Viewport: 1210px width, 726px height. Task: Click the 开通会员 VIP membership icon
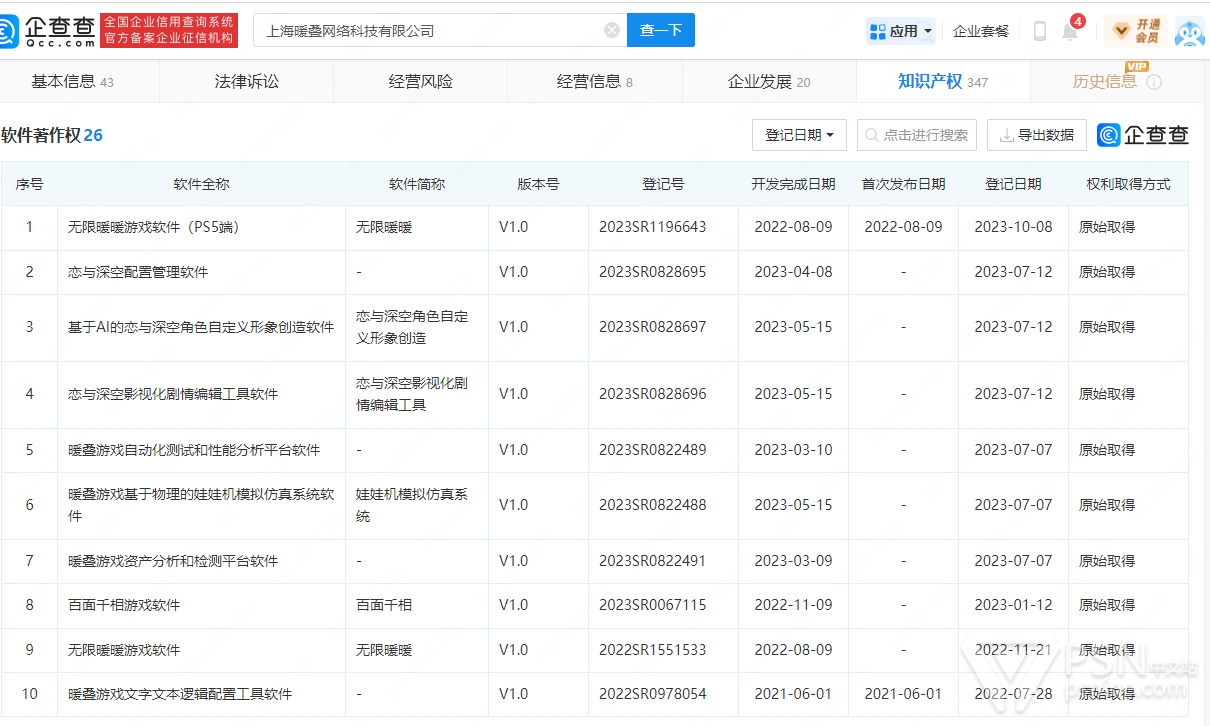[1135, 31]
